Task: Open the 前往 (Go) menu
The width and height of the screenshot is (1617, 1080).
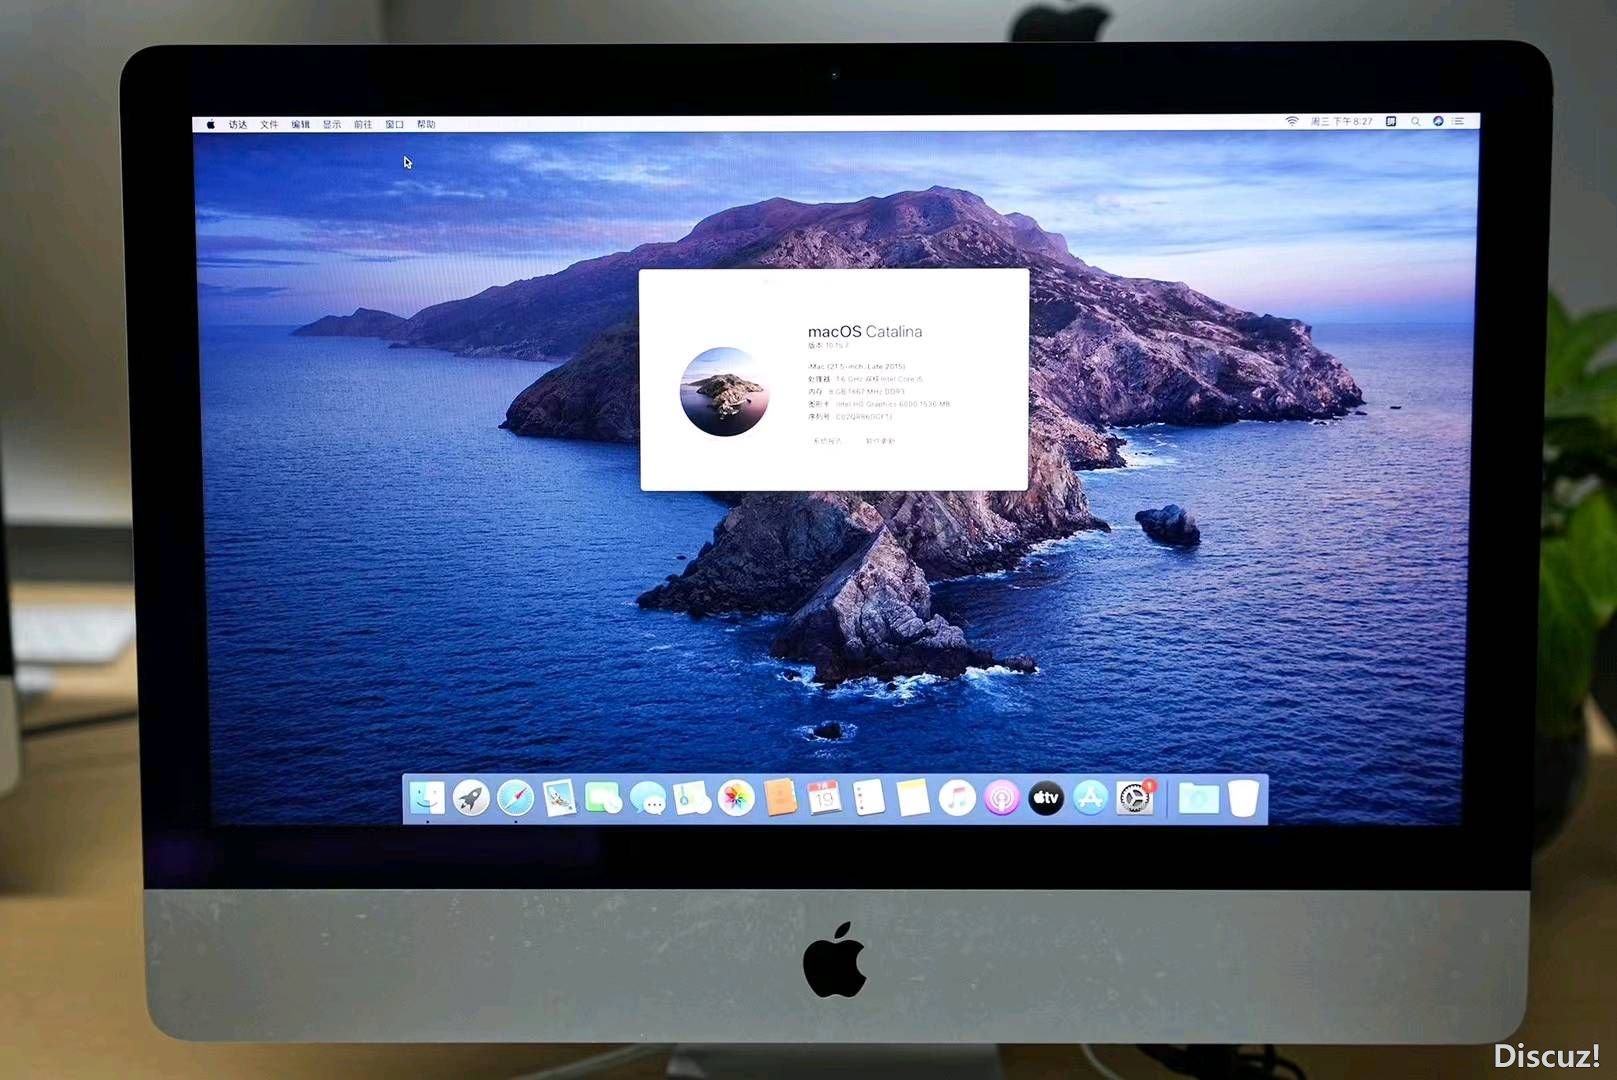Action: 363,125
